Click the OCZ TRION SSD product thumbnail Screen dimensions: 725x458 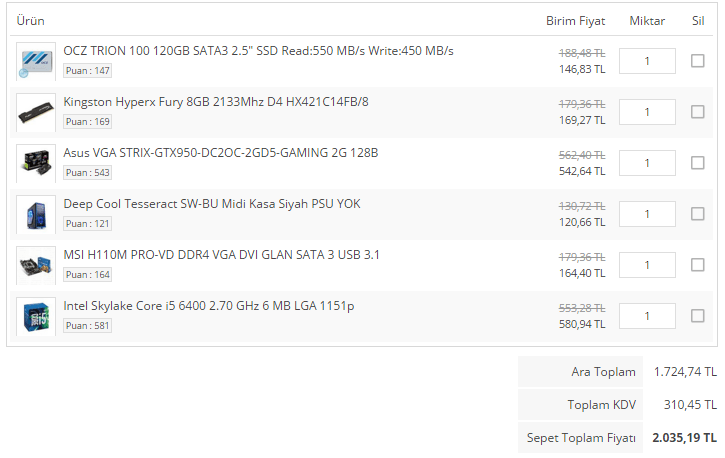tap(36, 61)
